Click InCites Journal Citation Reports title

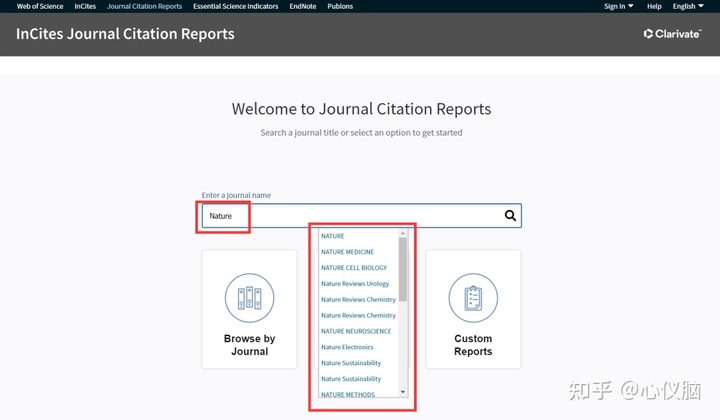[125, 34]
